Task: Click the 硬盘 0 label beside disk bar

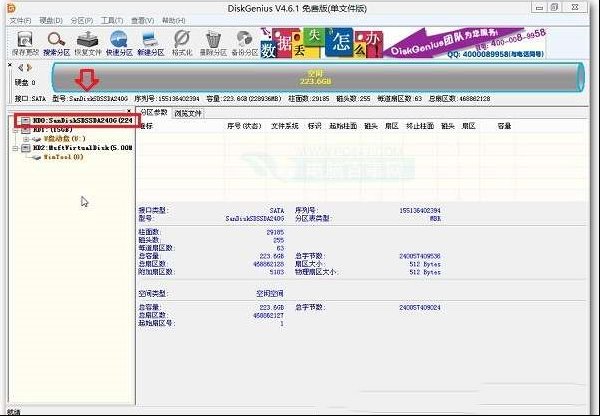Action: click(x=25, y=82)
